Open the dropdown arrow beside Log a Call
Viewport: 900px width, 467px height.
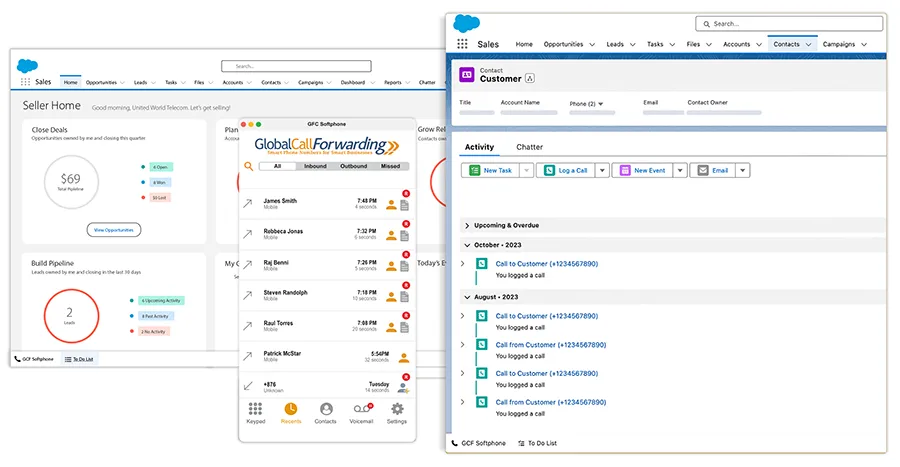tap(602, 171)
